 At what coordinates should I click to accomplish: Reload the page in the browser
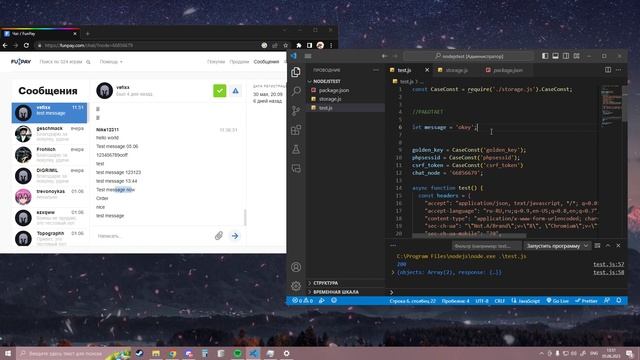point(26,45)
